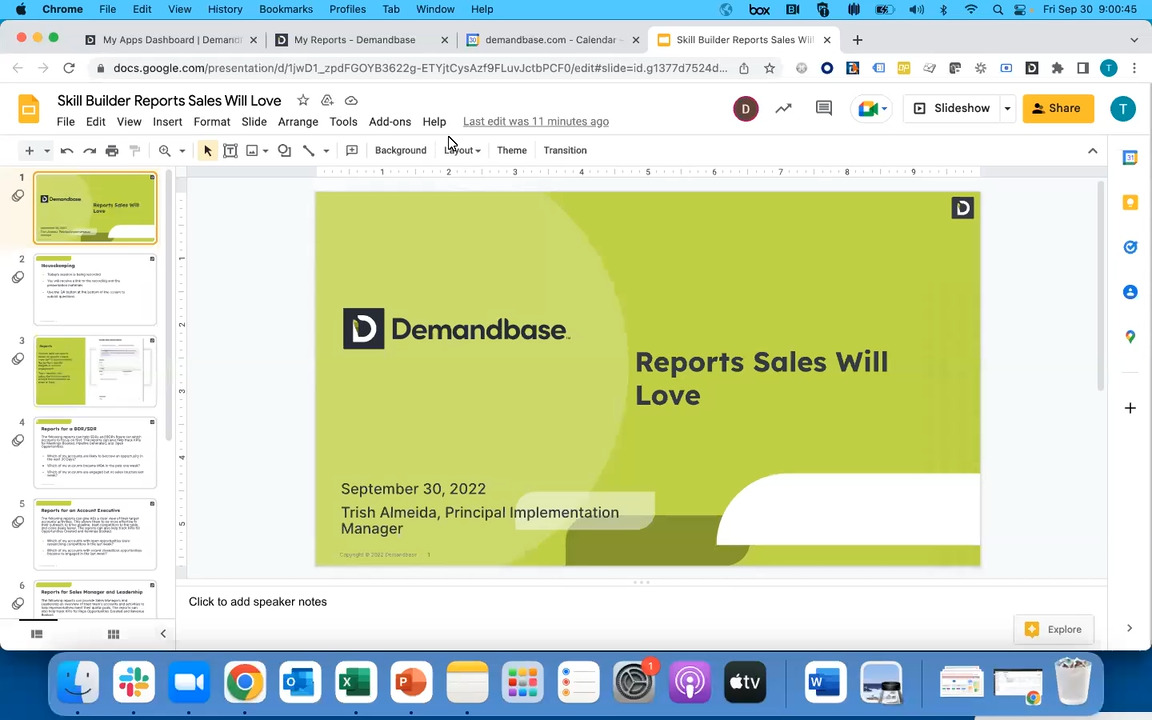Image resolution: width=1152 pixels, height=720 pixels.
Task: Open the File menu in Slides
Action: [x=65, y=122]
